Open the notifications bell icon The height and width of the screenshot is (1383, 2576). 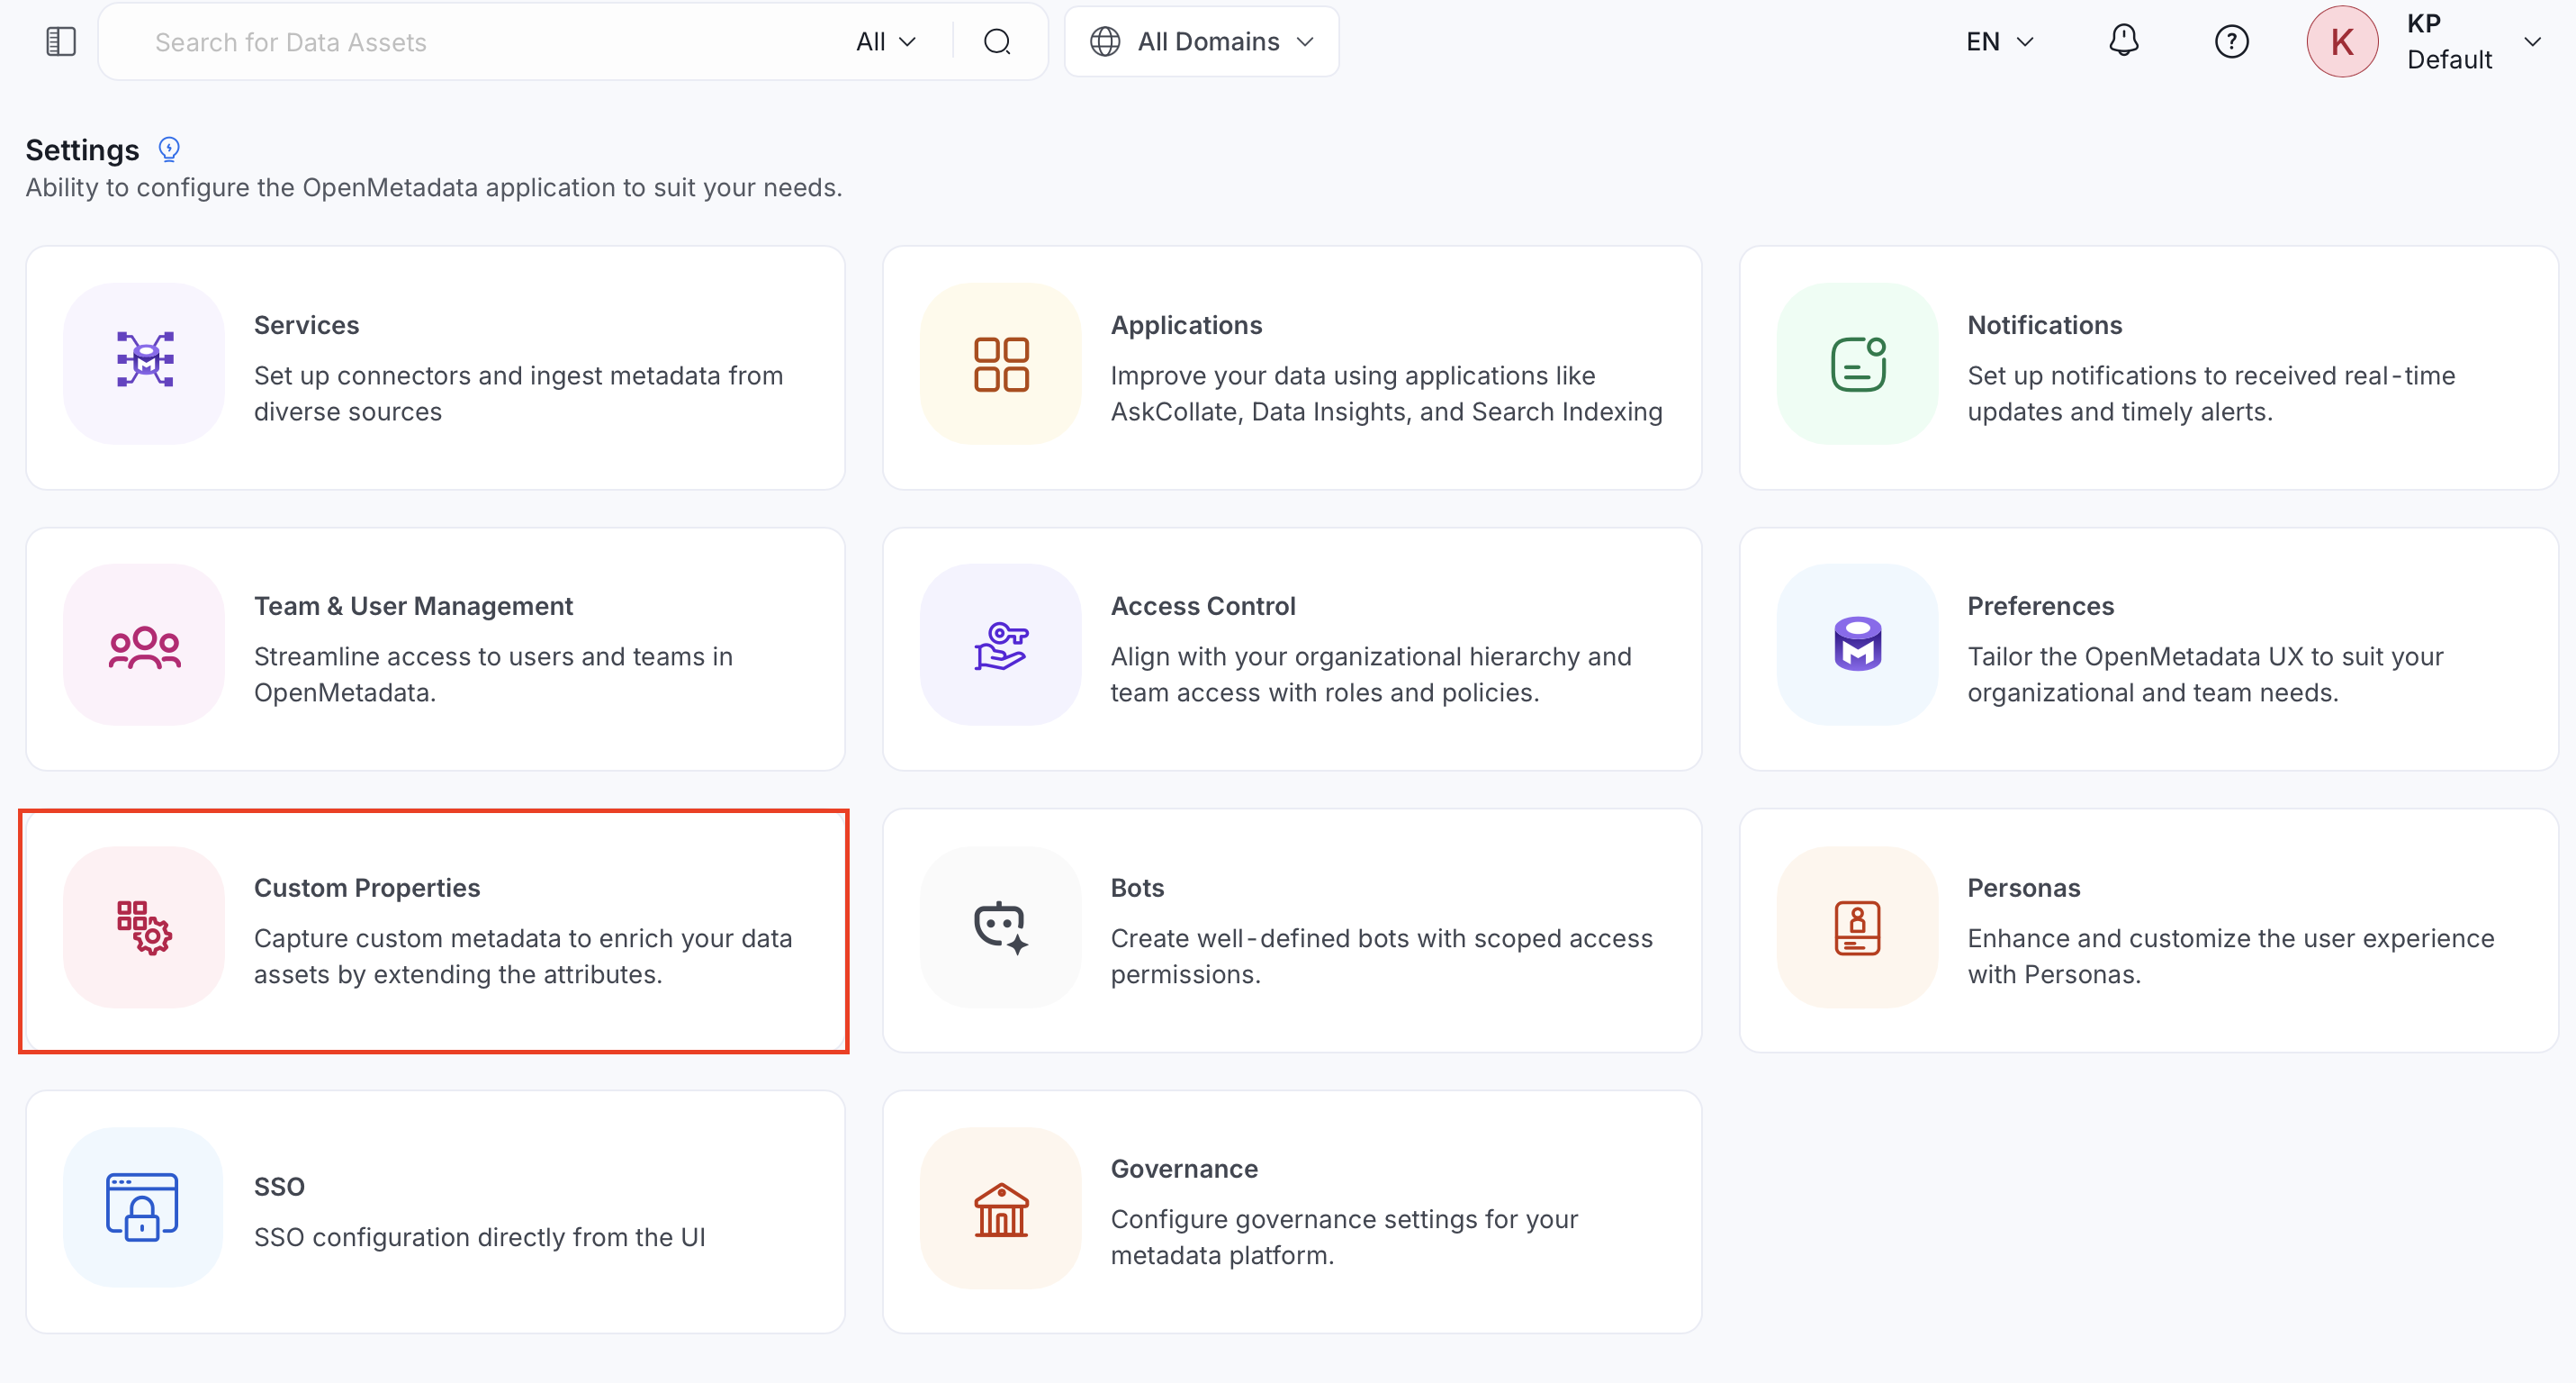tap(2123, 41)
